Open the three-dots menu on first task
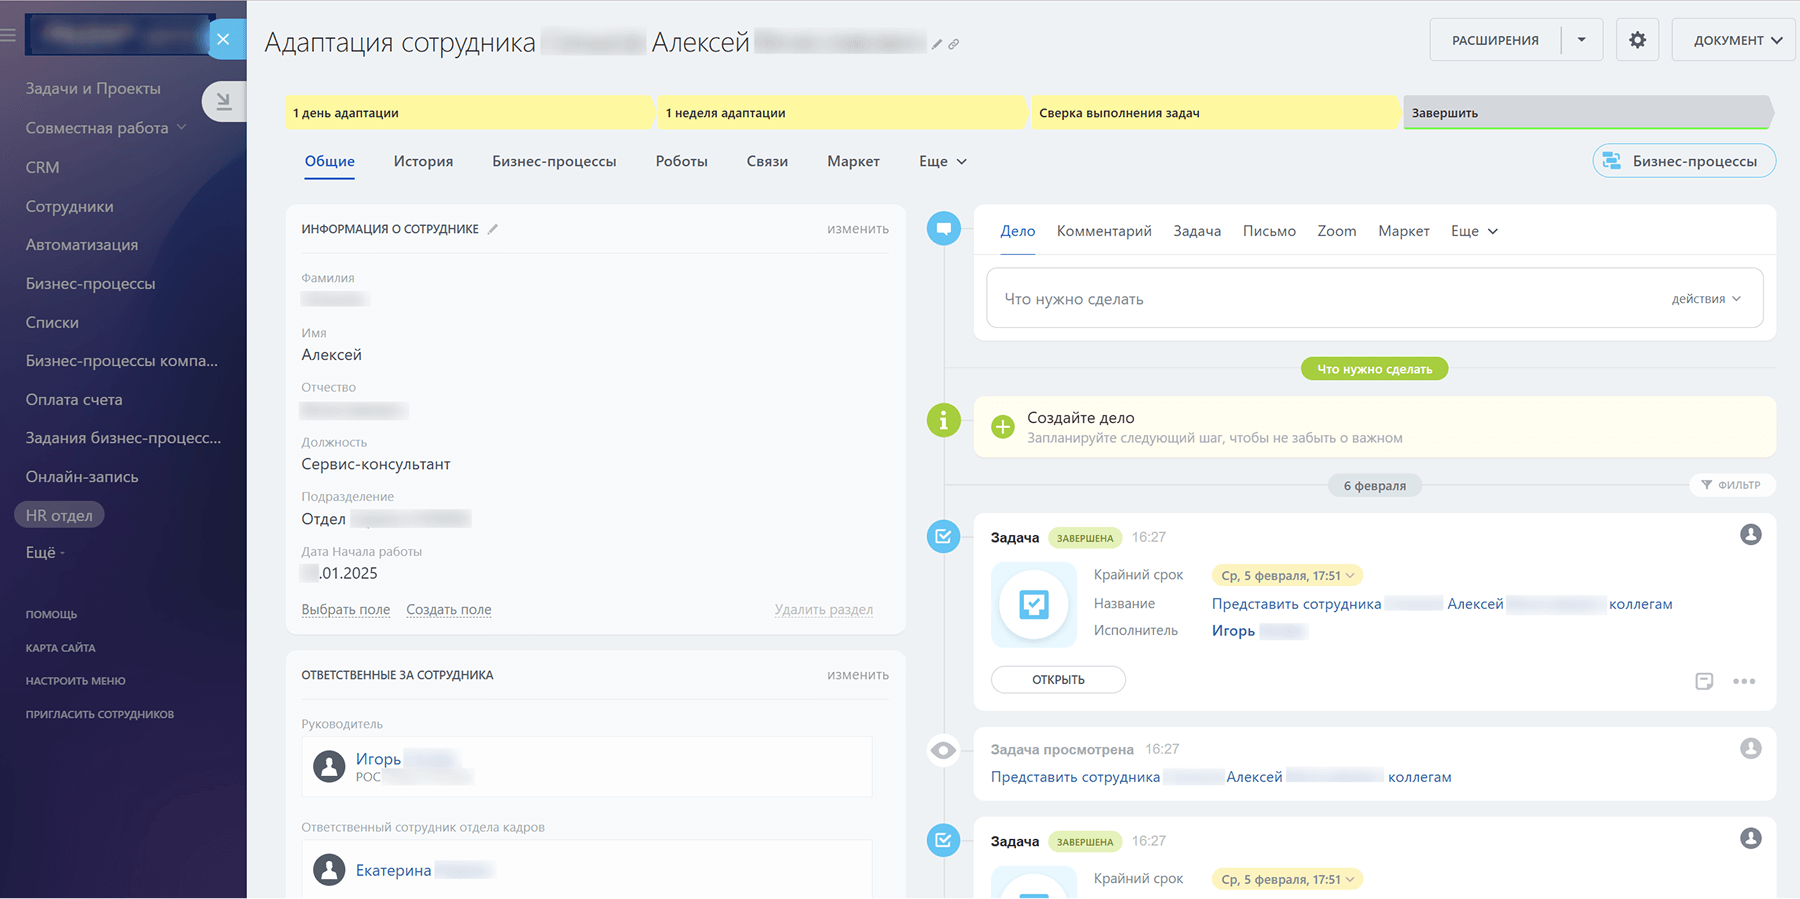This screenshot has width=1800, height=899. (x=1744, y=681)
